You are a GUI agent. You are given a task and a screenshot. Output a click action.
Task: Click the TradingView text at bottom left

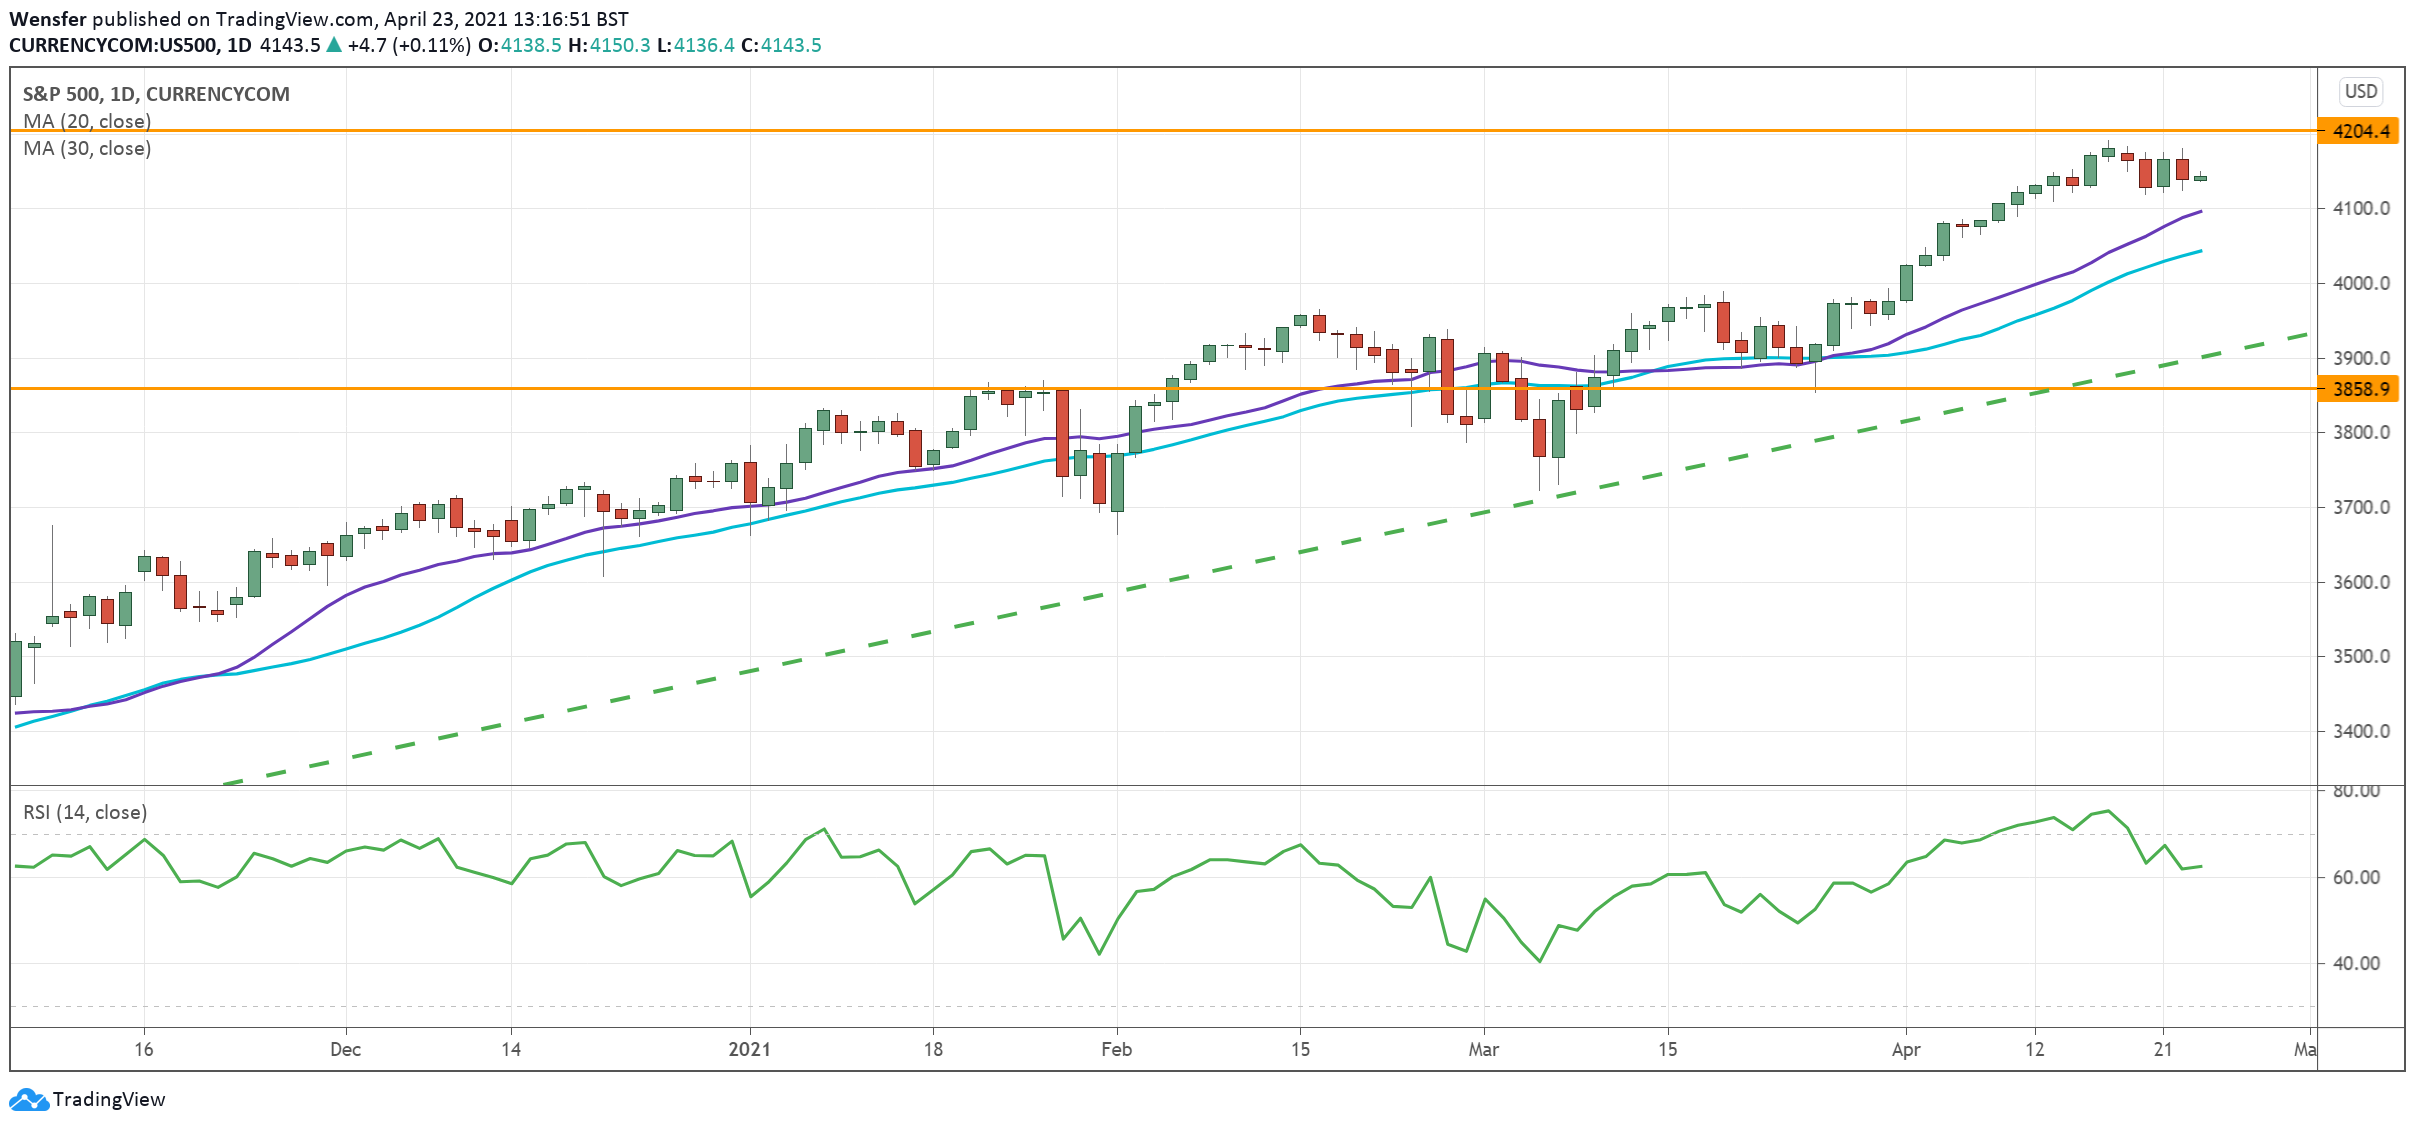tap(108, 1099)
